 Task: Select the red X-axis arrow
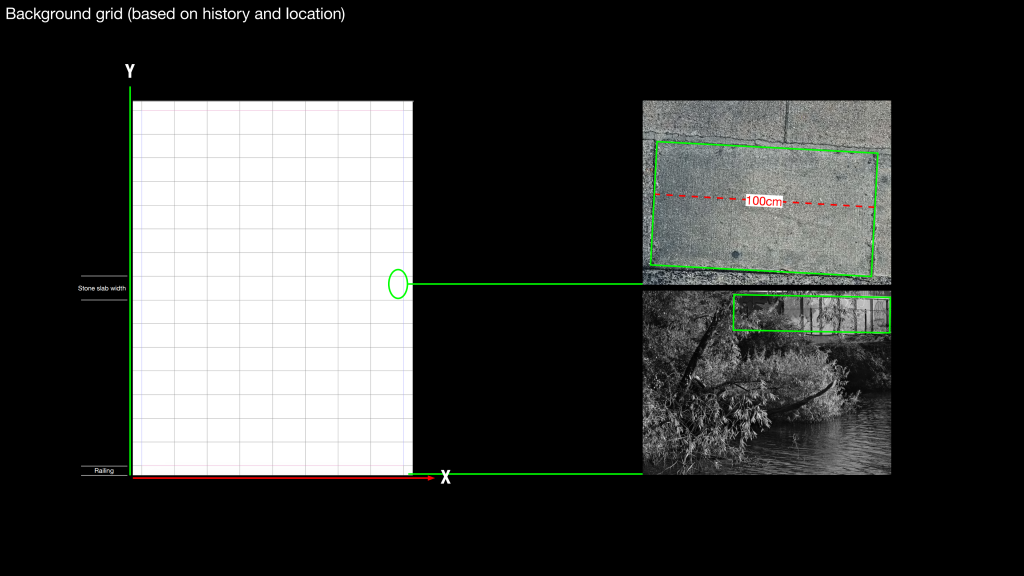(282, 478)
